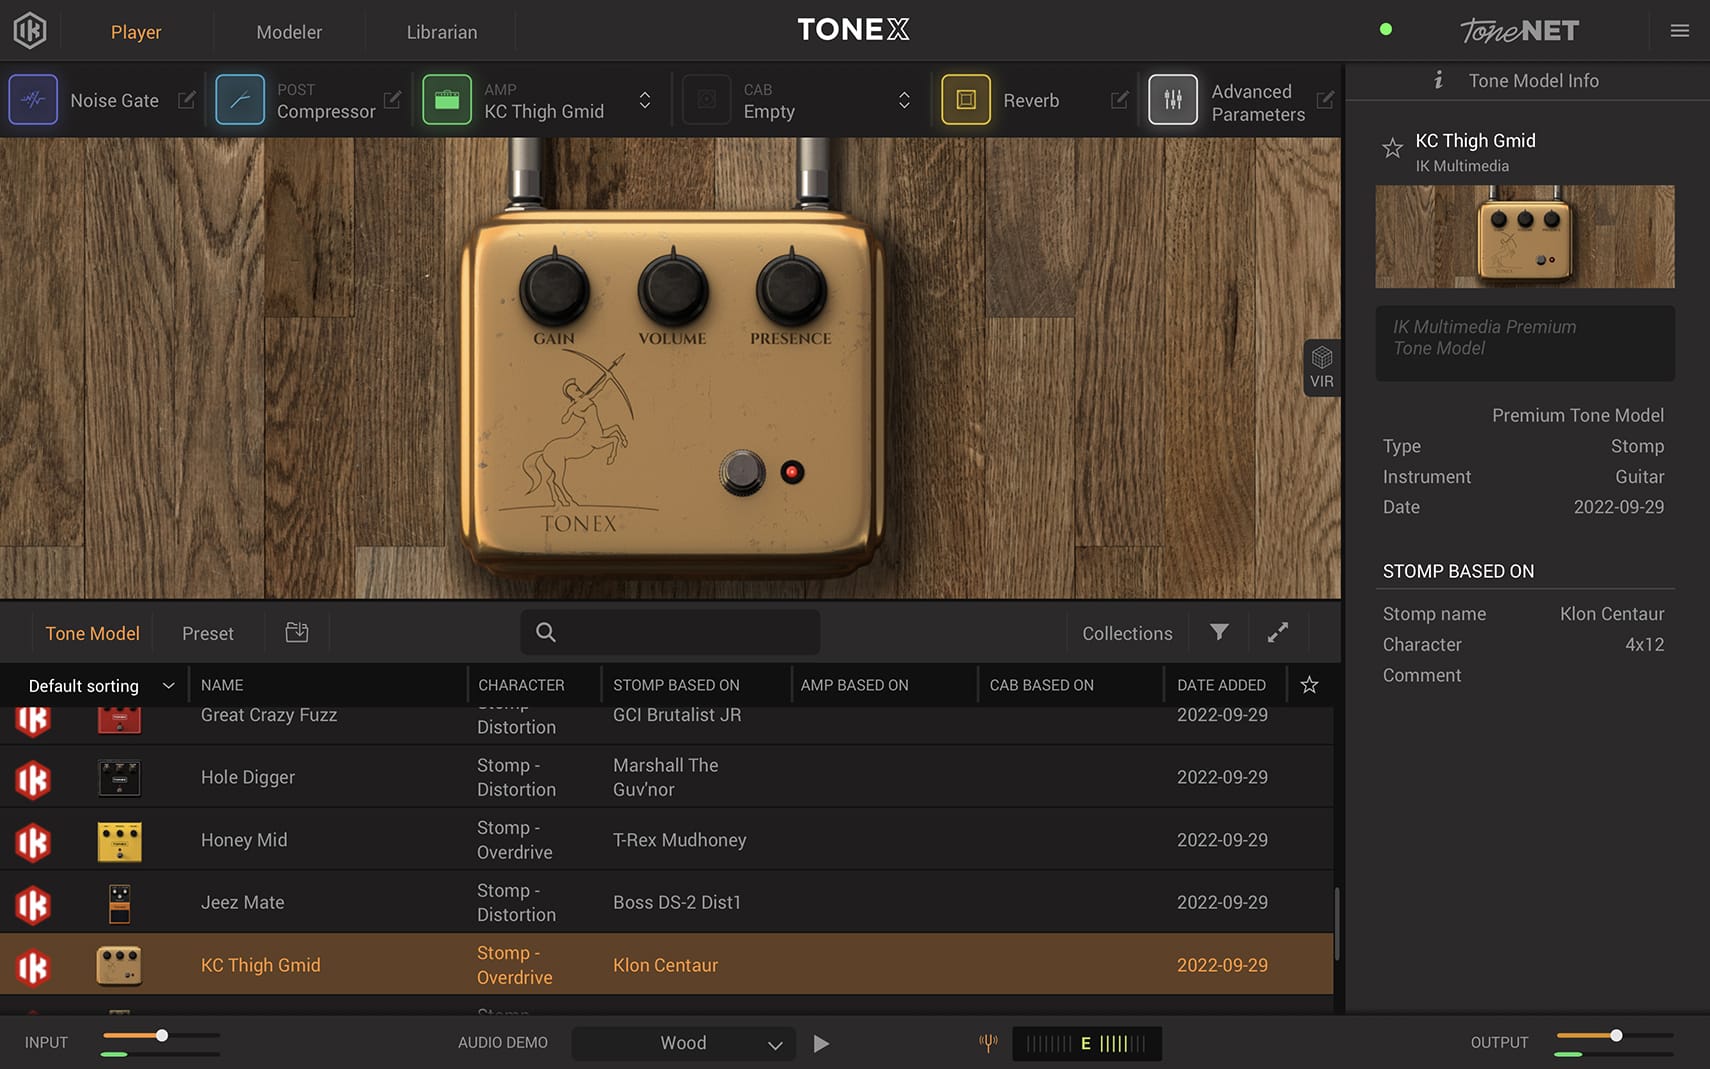Open the tuner icon near the bottom
1710x1069 pixels.
988,1043
